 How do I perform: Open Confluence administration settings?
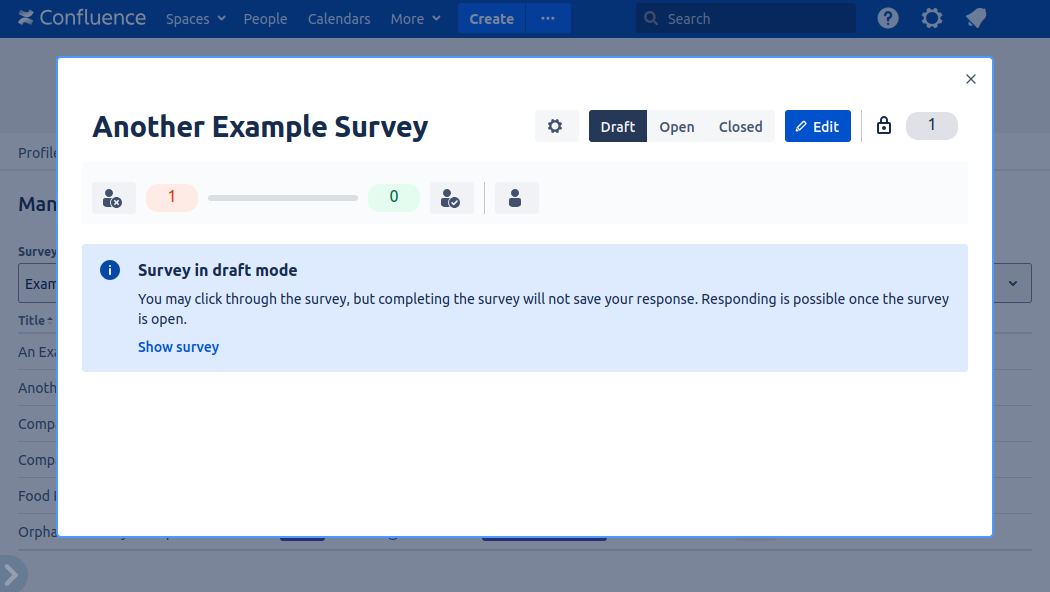coord(932,18)
